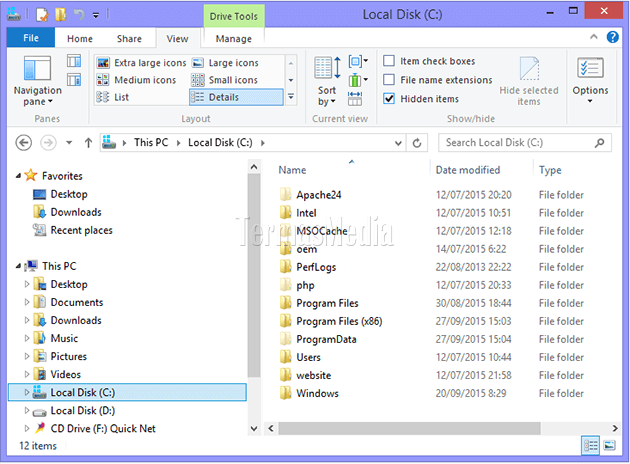
Task: Select the View ribbon tab
Action: click(177, 39)
